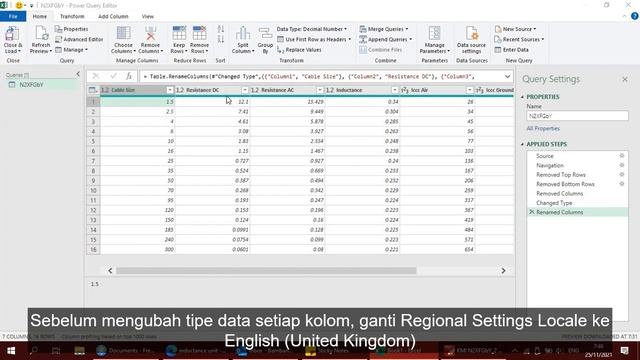This screenshot has height=360, width=640.
Task: Click the formula bar text
Action: (x=311, y=76)
